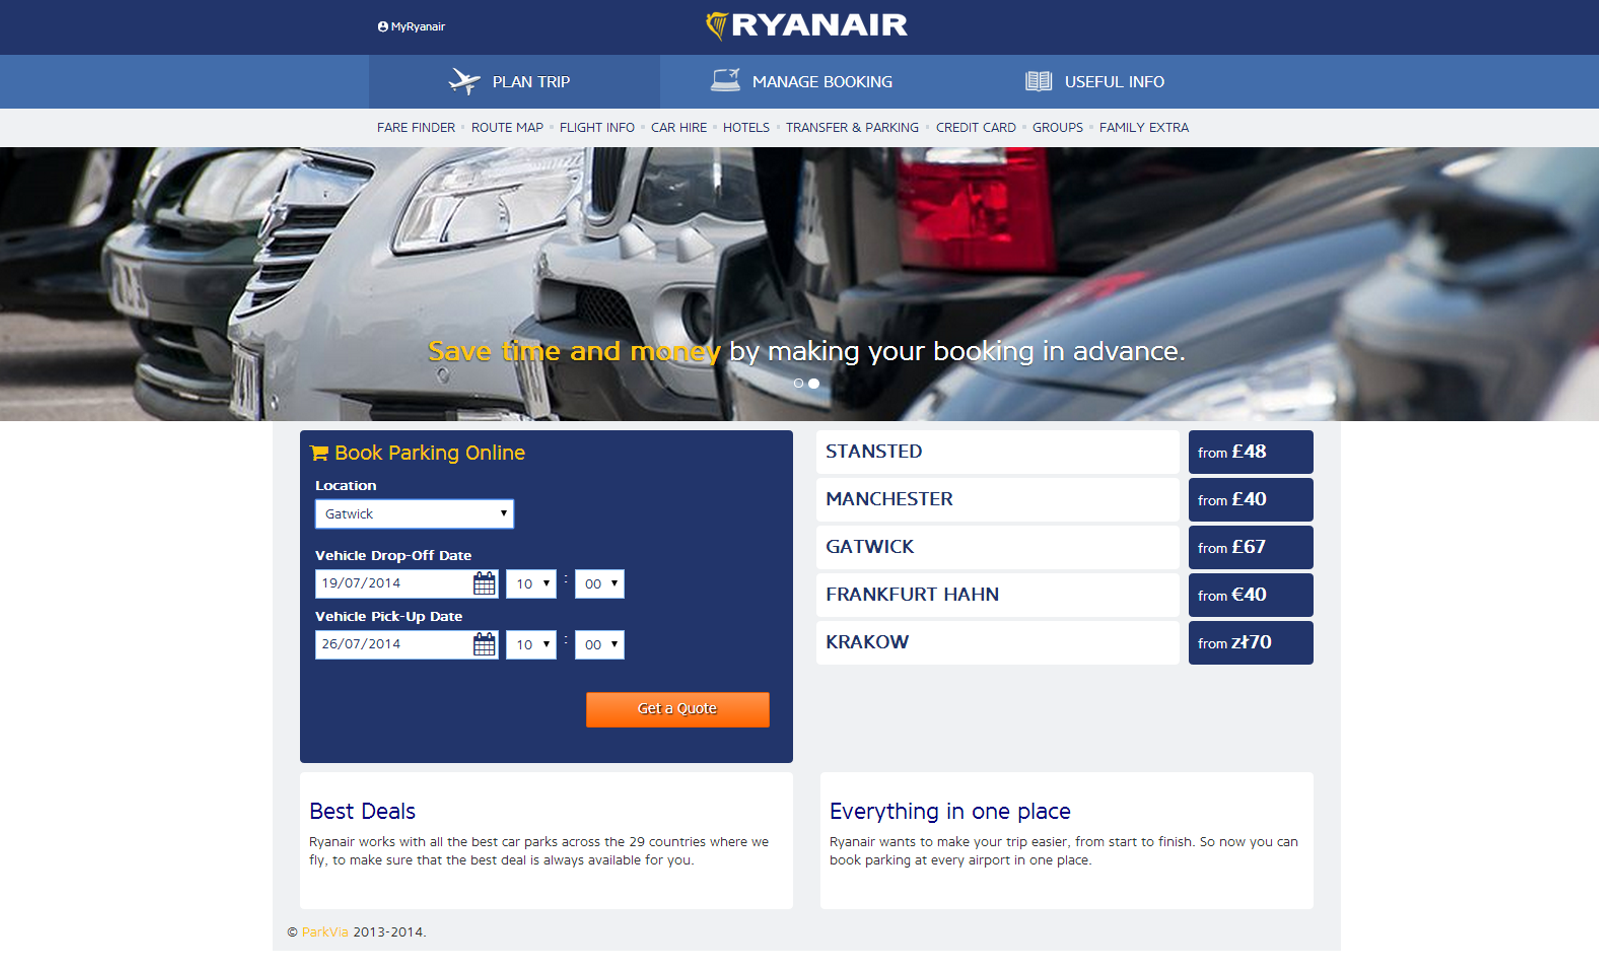Click into the vehicle pick-up date field
This screenshot has height=967, width=1599.
click(393, 645)
